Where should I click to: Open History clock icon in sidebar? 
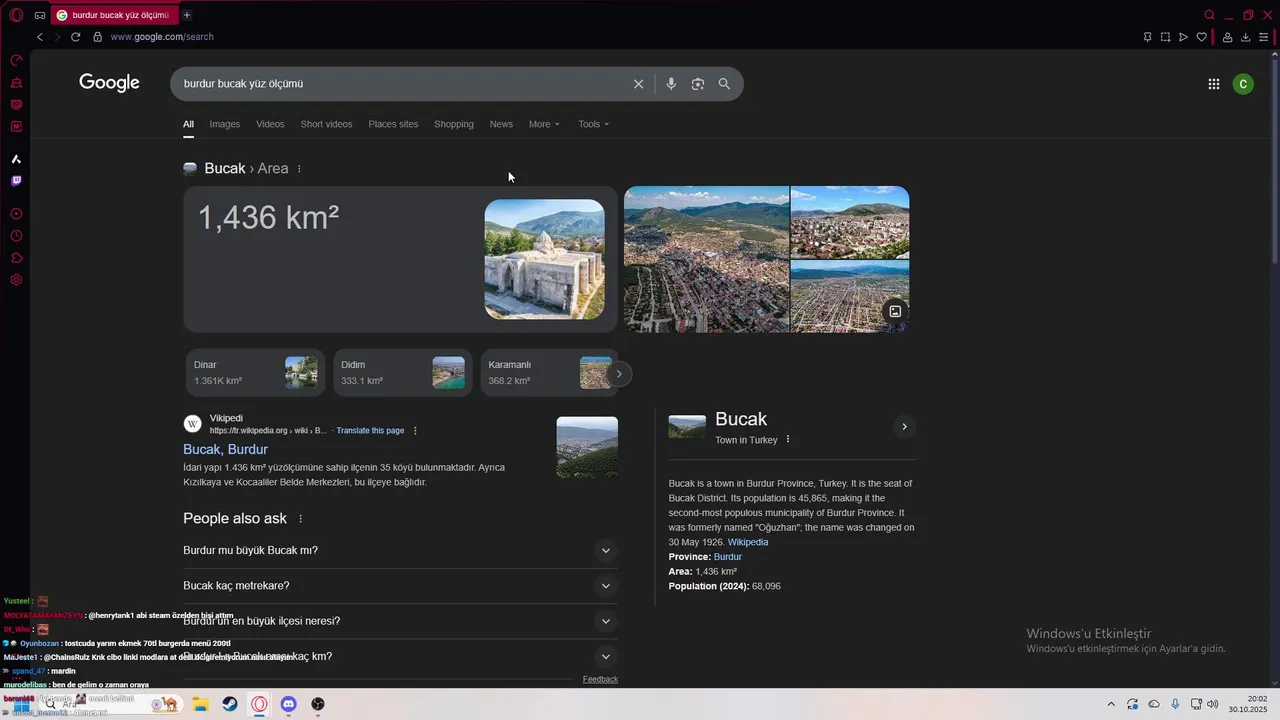(16, 236)
